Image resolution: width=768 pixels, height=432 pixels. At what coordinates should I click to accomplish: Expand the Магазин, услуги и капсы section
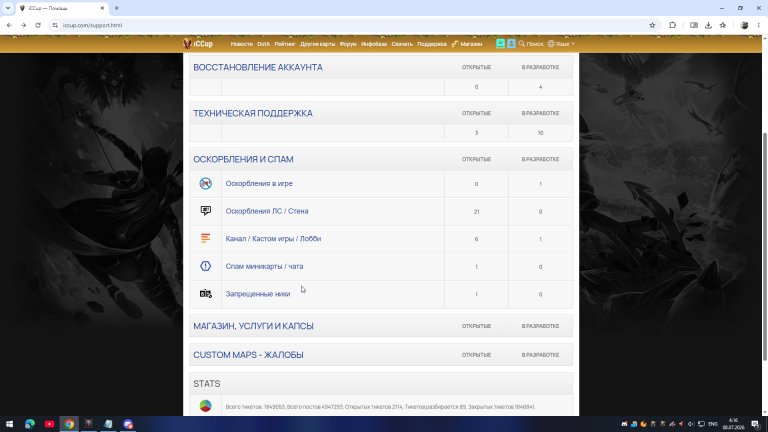[x=253, y=326]
